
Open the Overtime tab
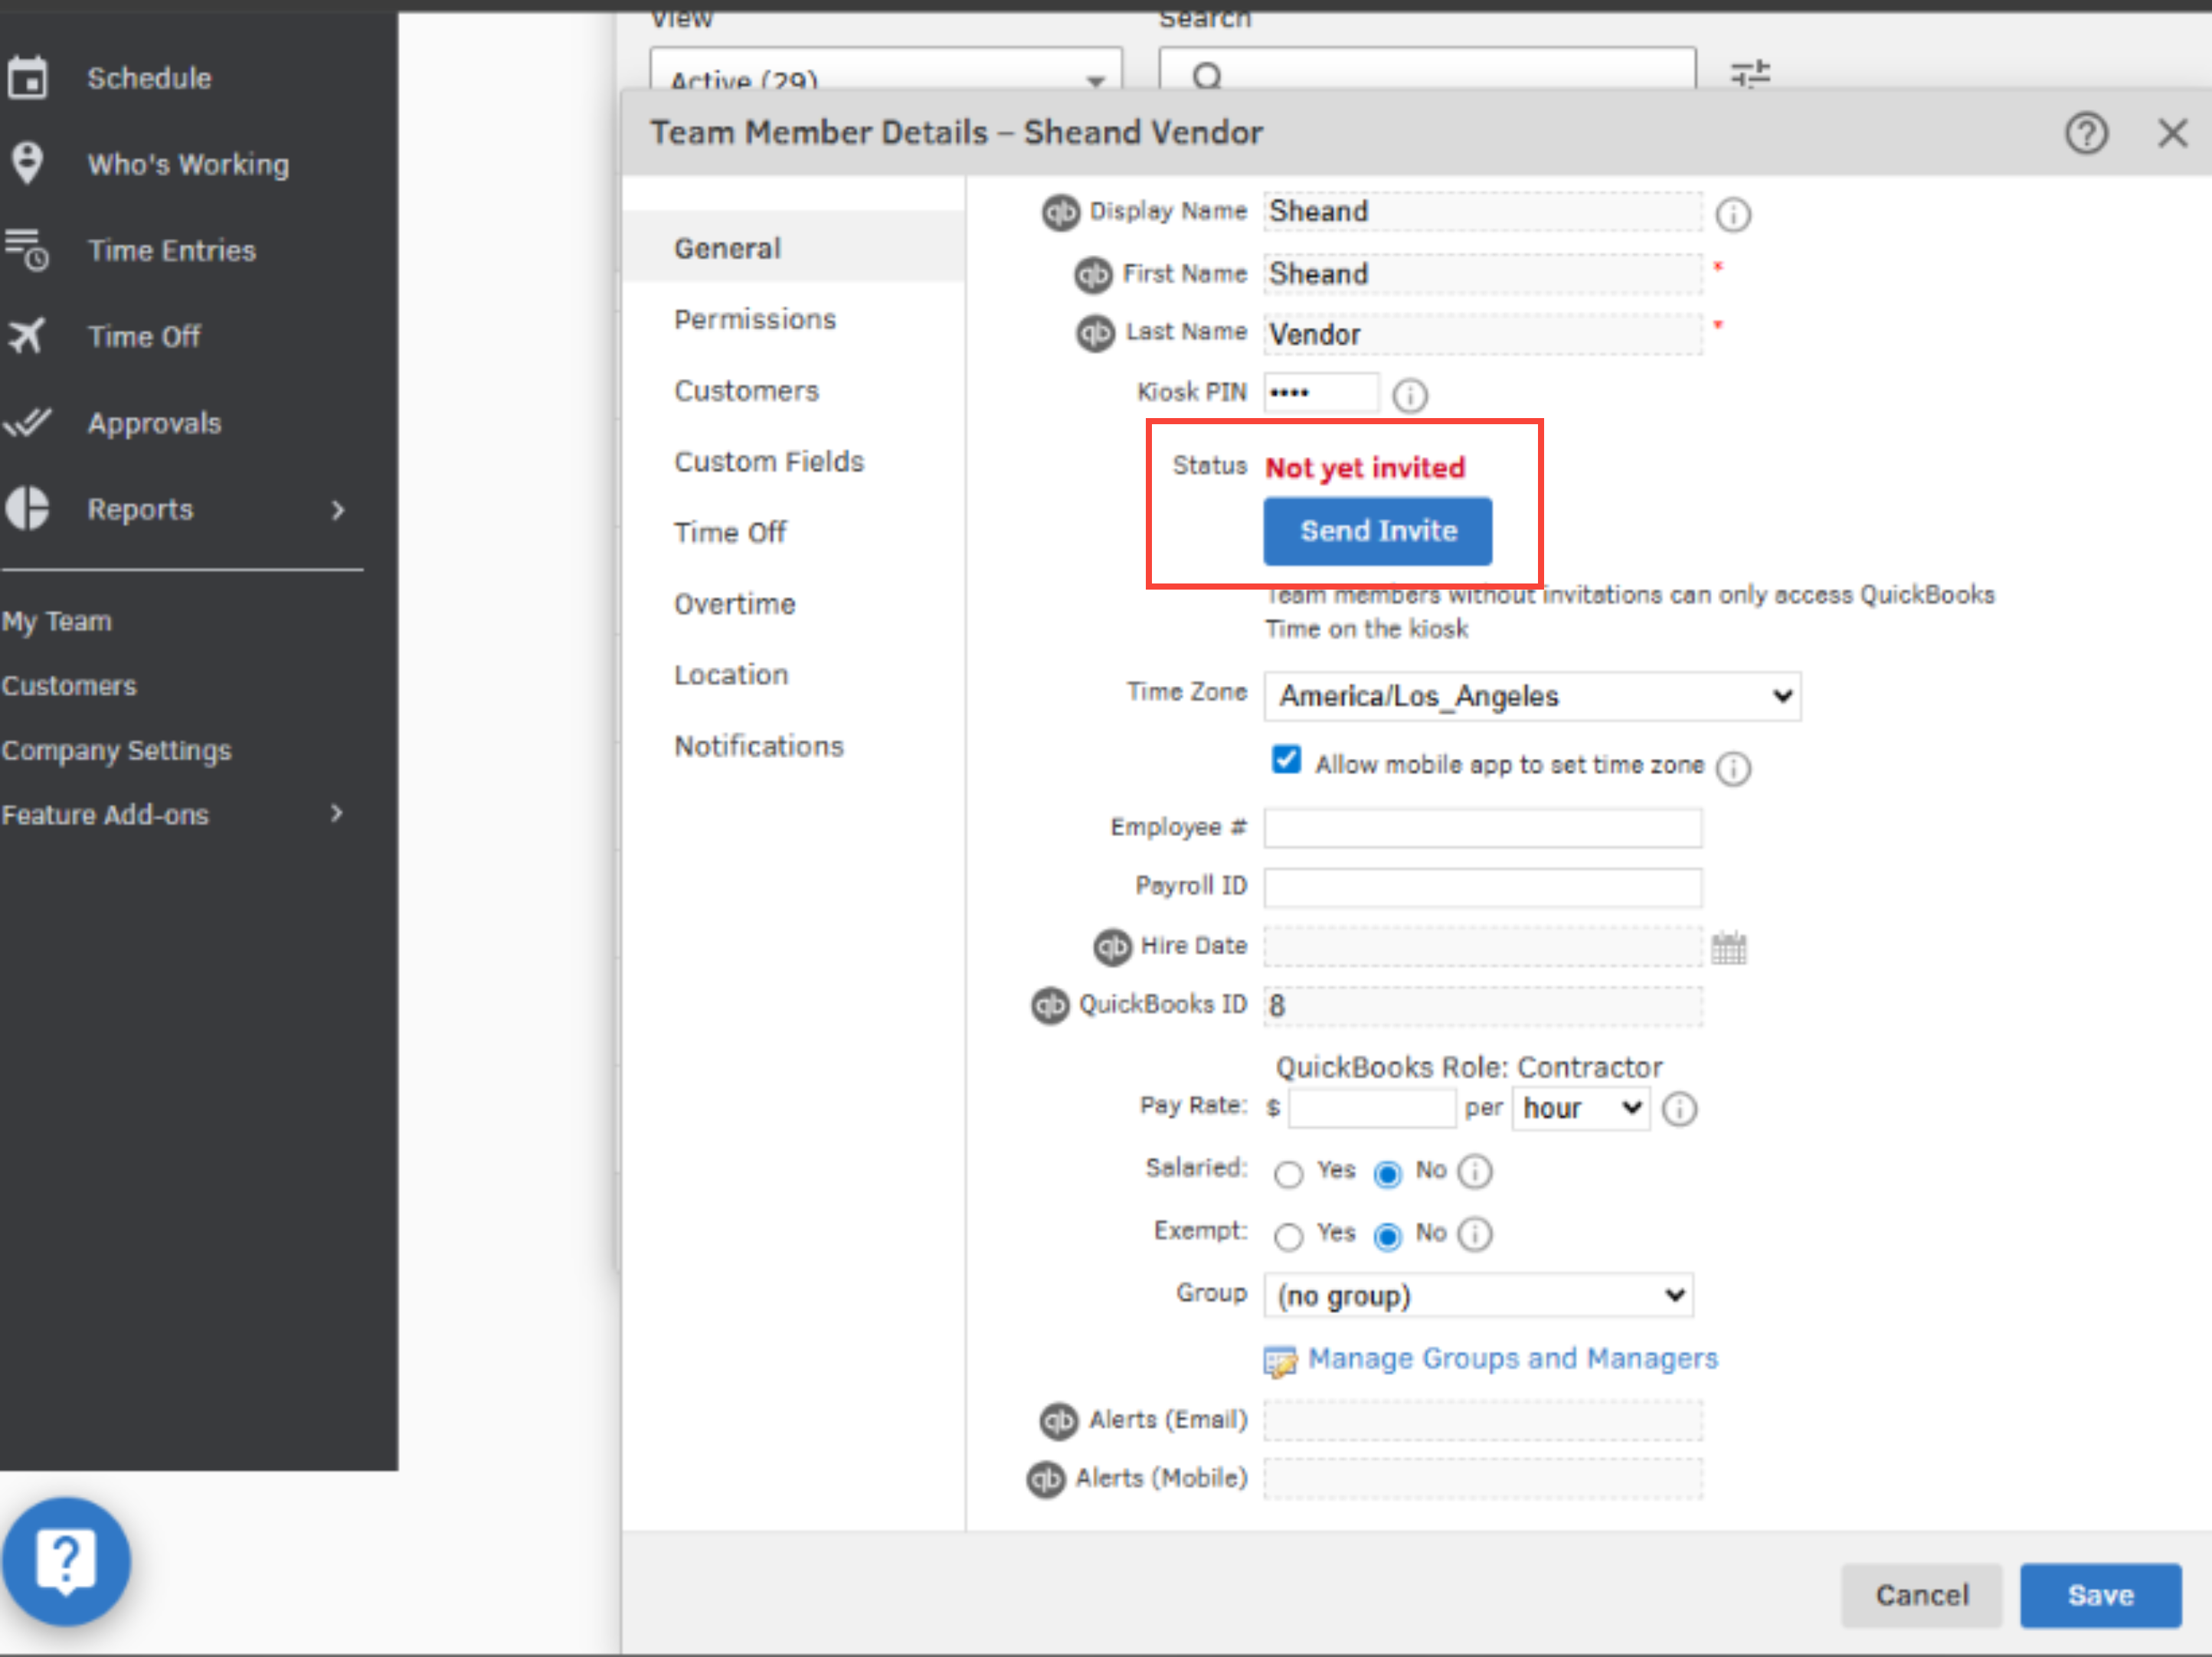pos(735,603)
